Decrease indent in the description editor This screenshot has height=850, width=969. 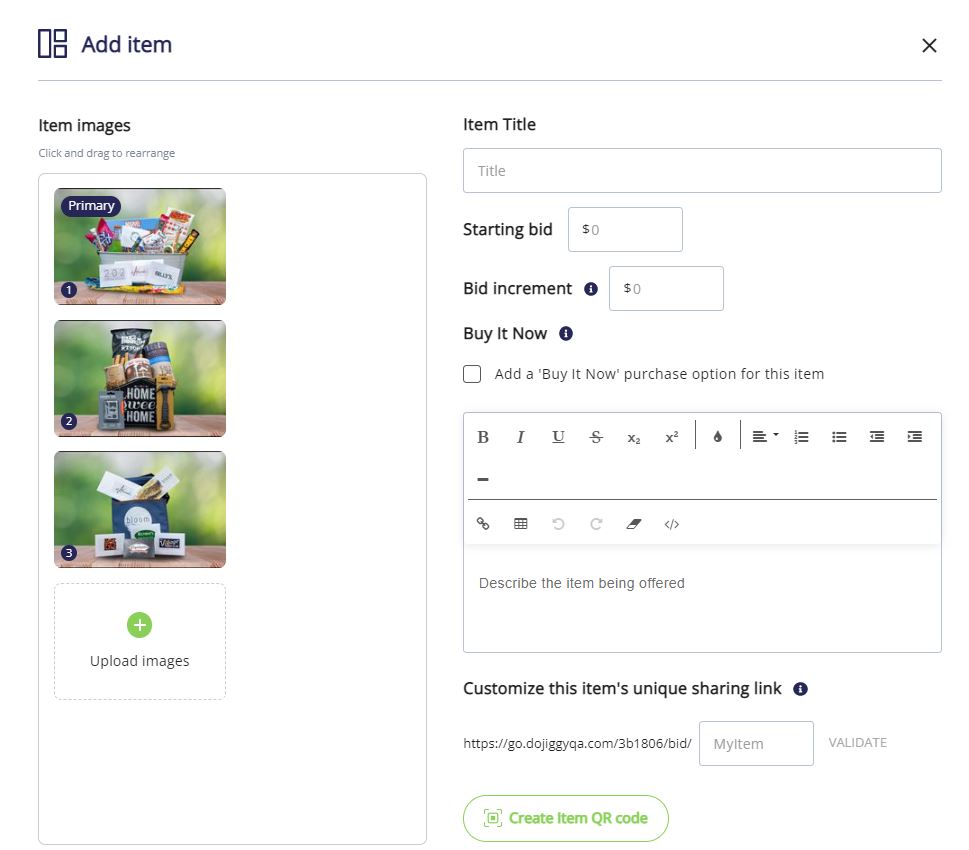[x=876, y=437]
